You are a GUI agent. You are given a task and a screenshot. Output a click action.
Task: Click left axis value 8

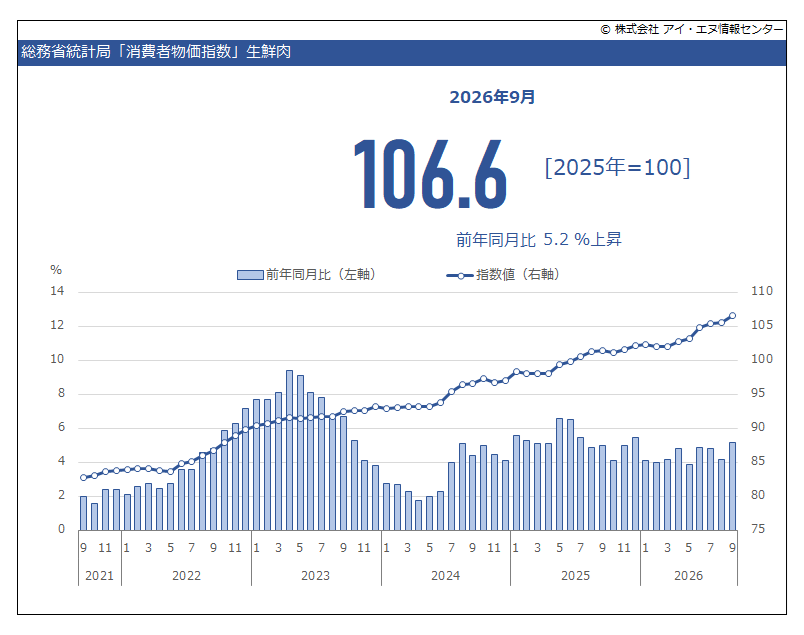[x=61, y=393]
